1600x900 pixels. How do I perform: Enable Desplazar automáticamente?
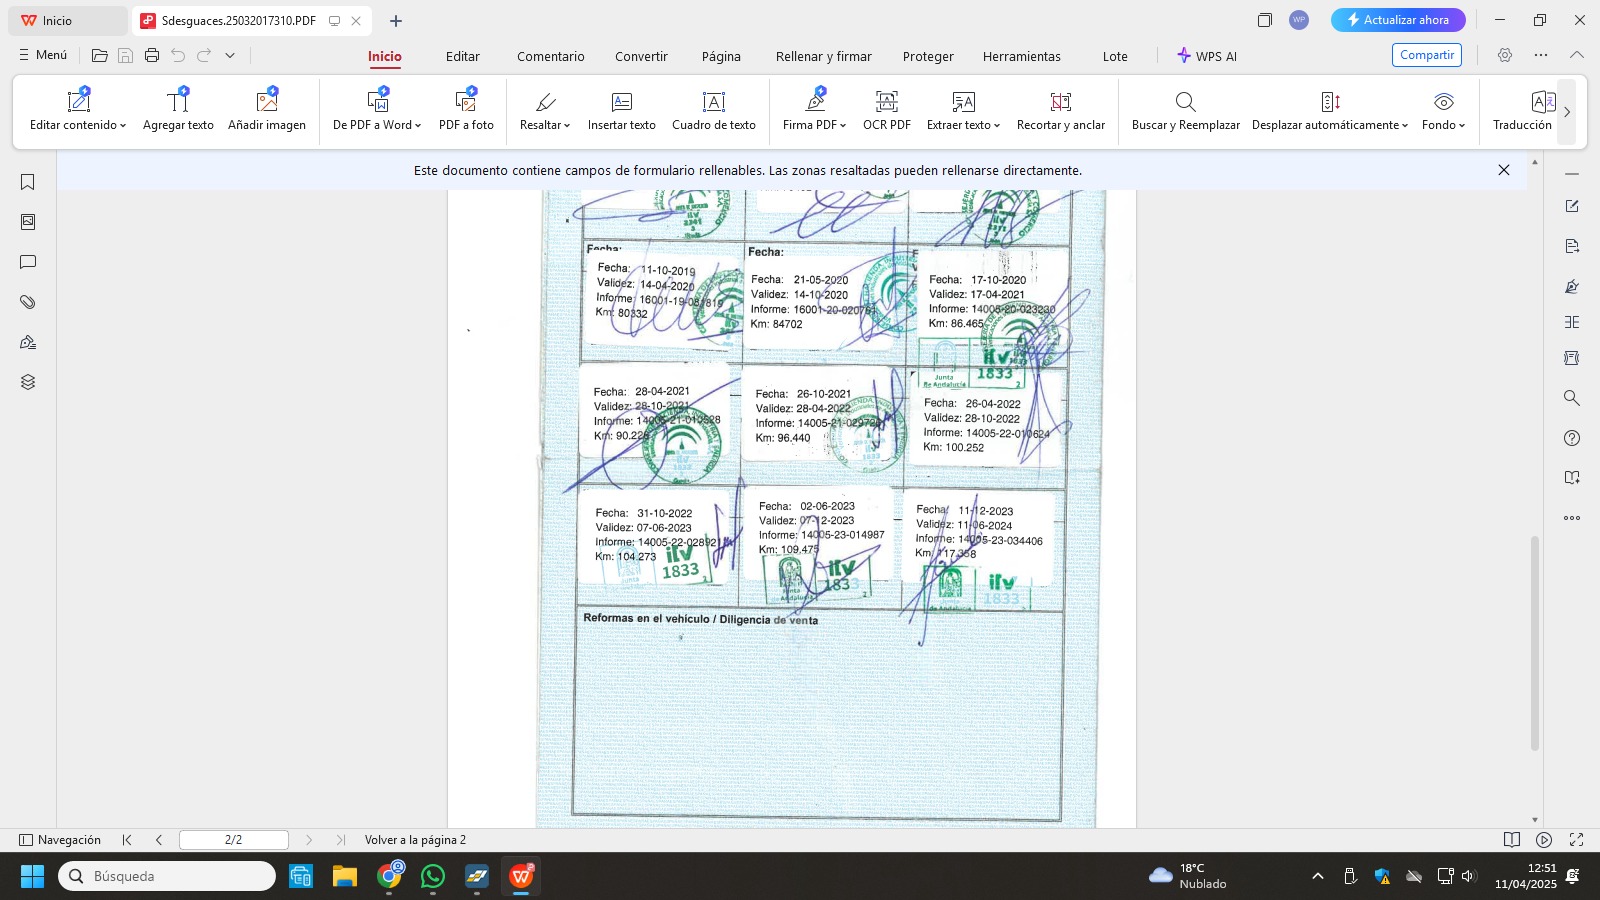(1330, 109)
